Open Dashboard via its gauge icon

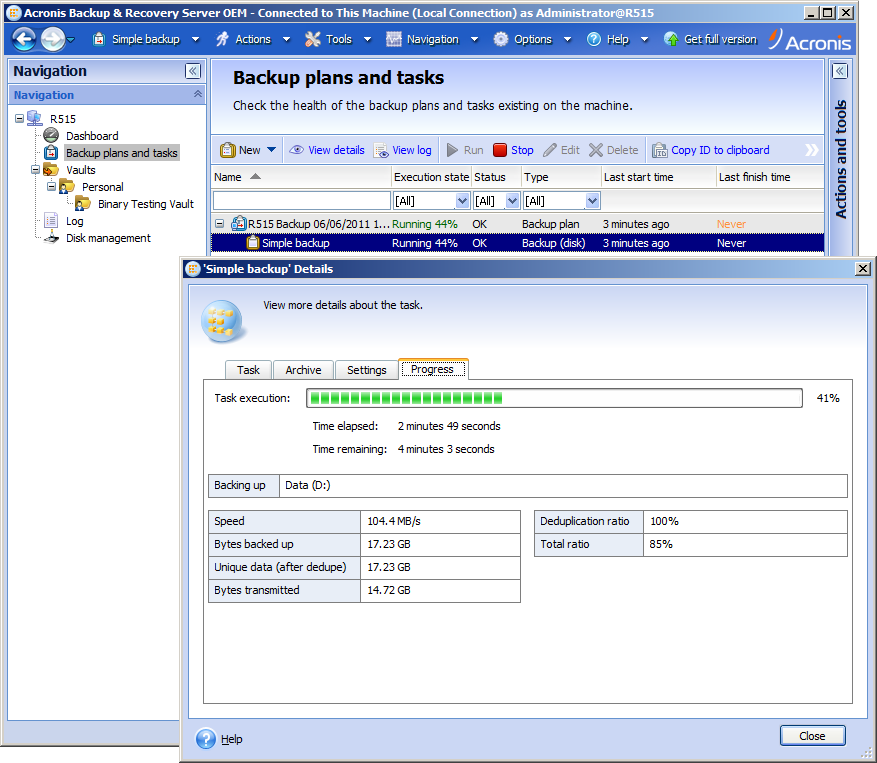[51, 135]
